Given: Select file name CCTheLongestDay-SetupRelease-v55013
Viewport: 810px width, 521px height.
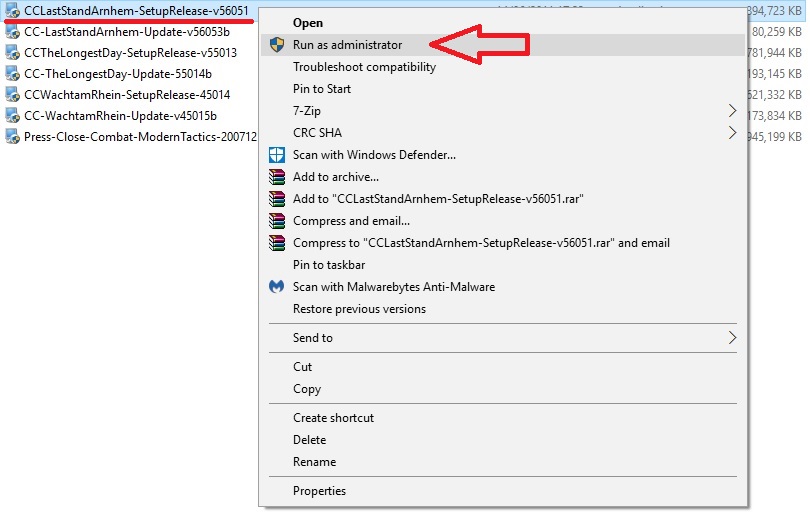Looking at the screenshot, I should click(130, 53).
